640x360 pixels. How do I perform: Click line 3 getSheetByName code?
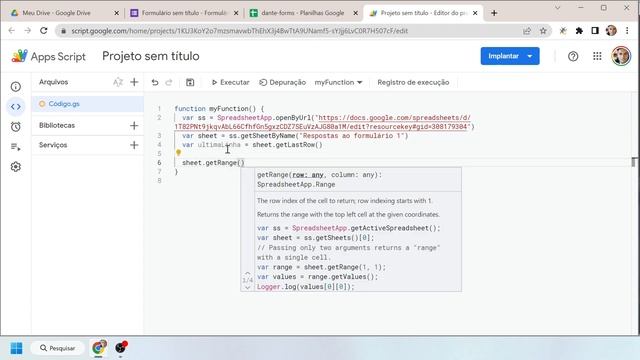coord(295,136)
